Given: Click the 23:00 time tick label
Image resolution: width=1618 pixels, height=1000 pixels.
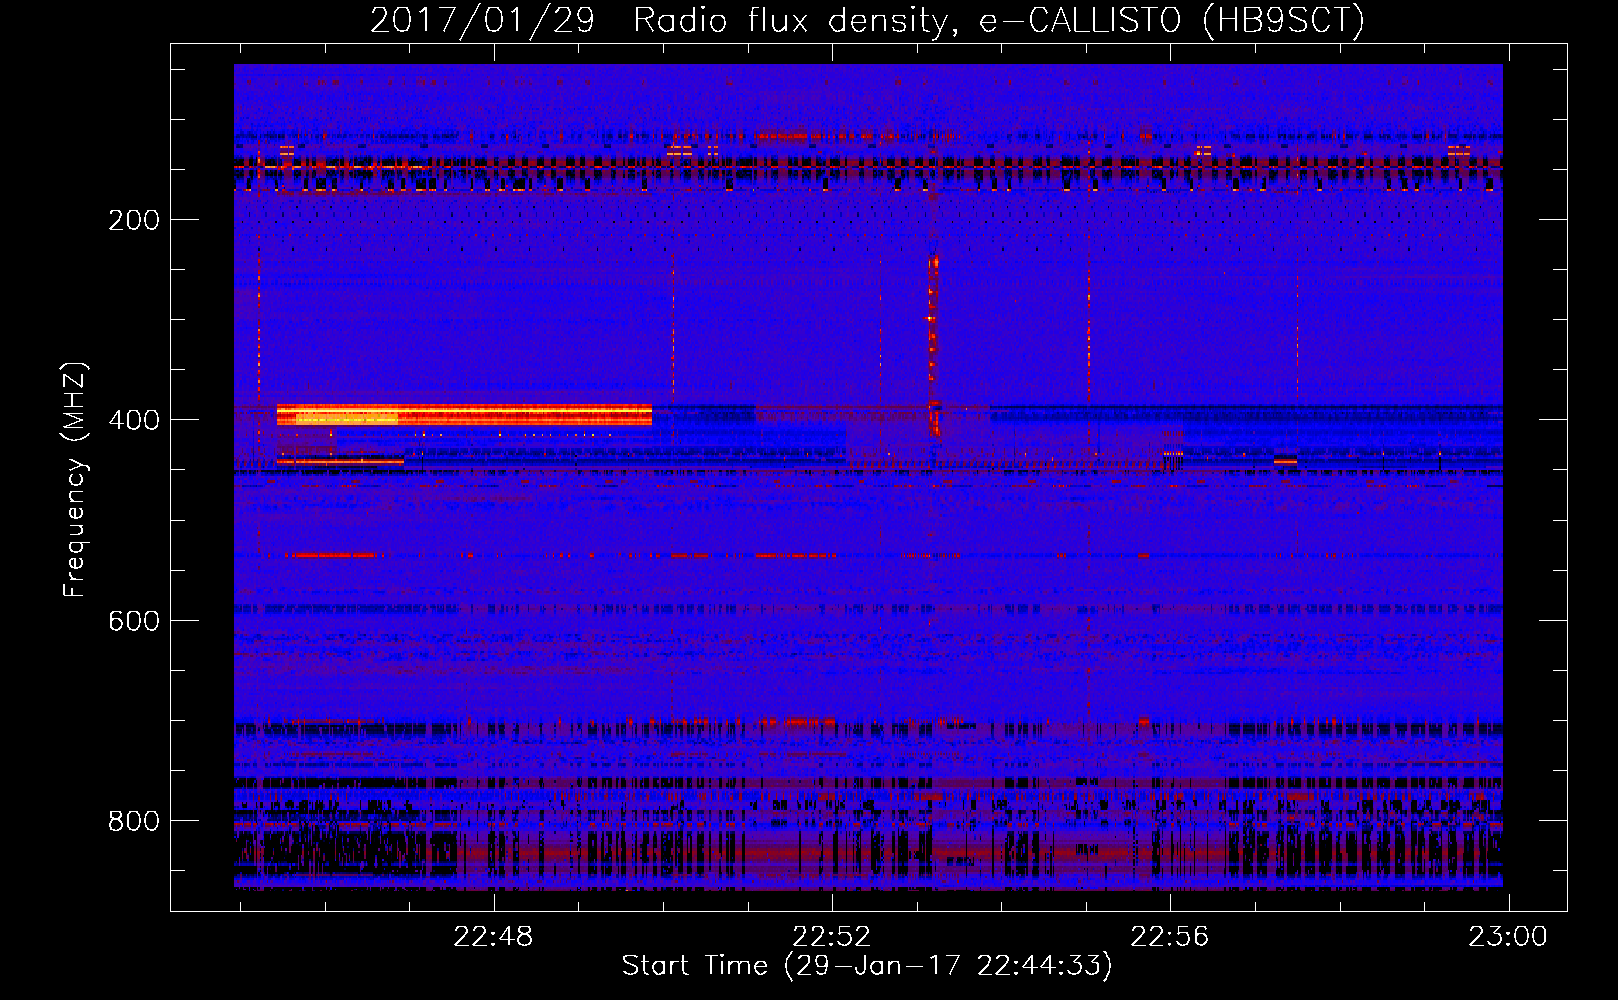Looking at the screenshot, I should pos(1507,937).
